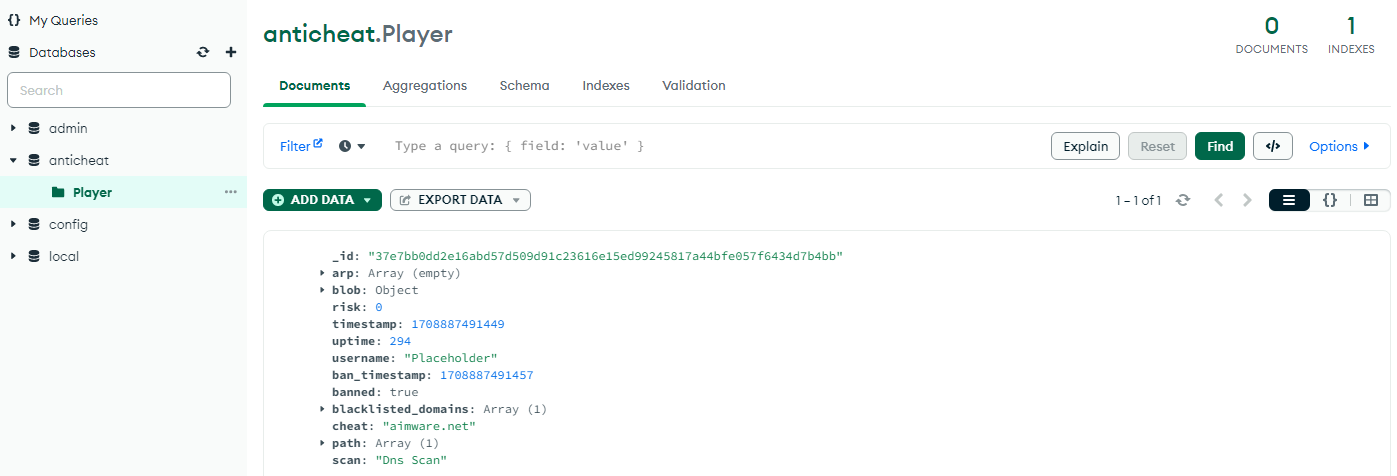This screenshot has height=476, width=1397.
Task: Click the Find button
Action: point(1219,146)
